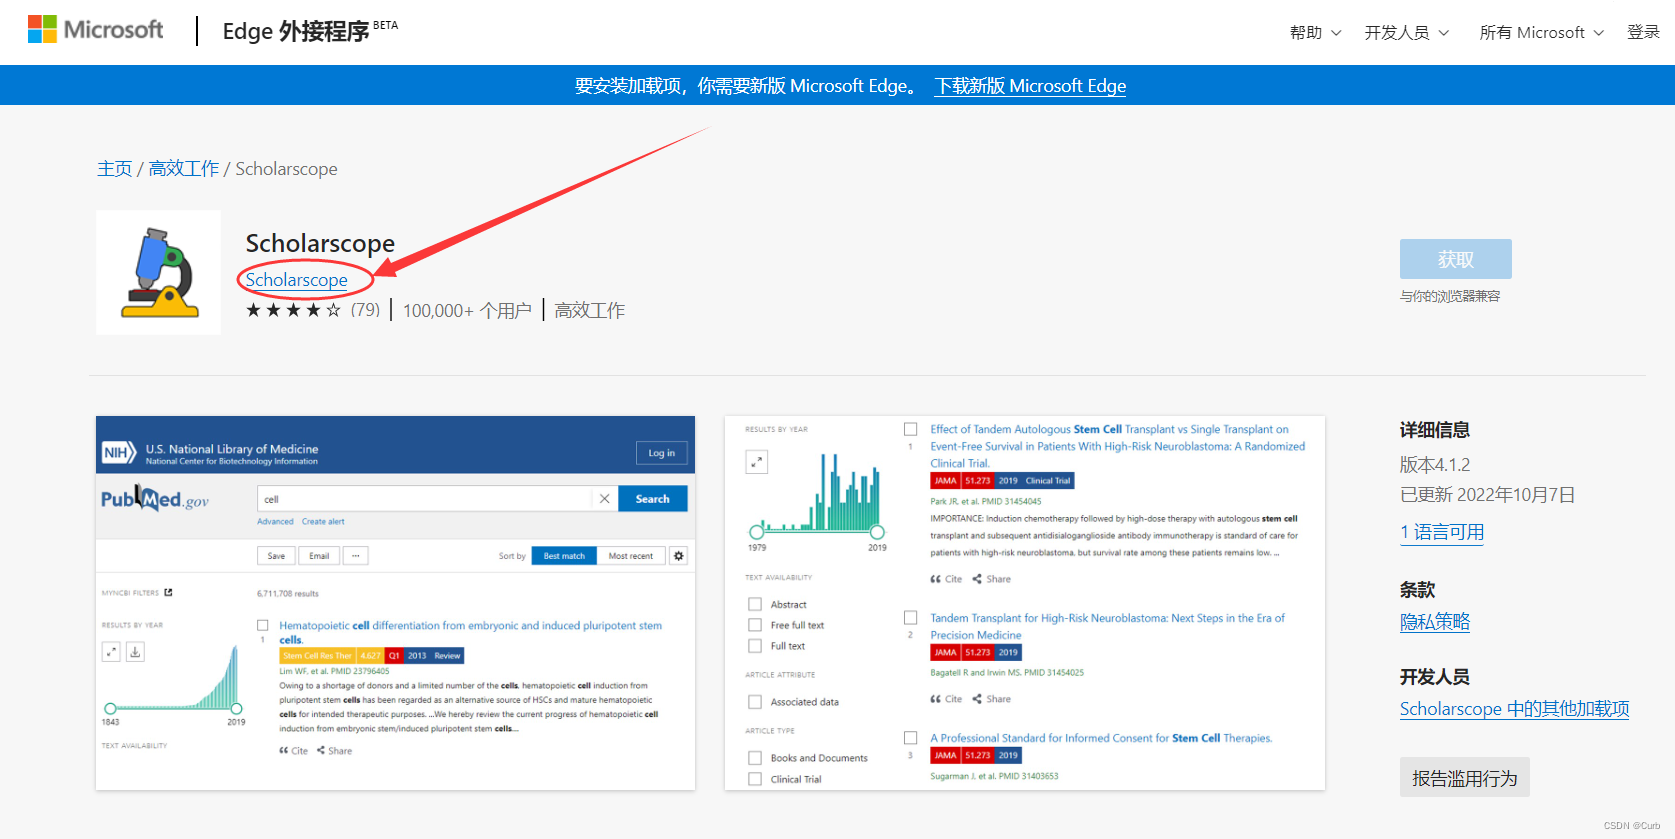
Task: Click the expand chart icon above the 1843 timeline
Action: 111,652
